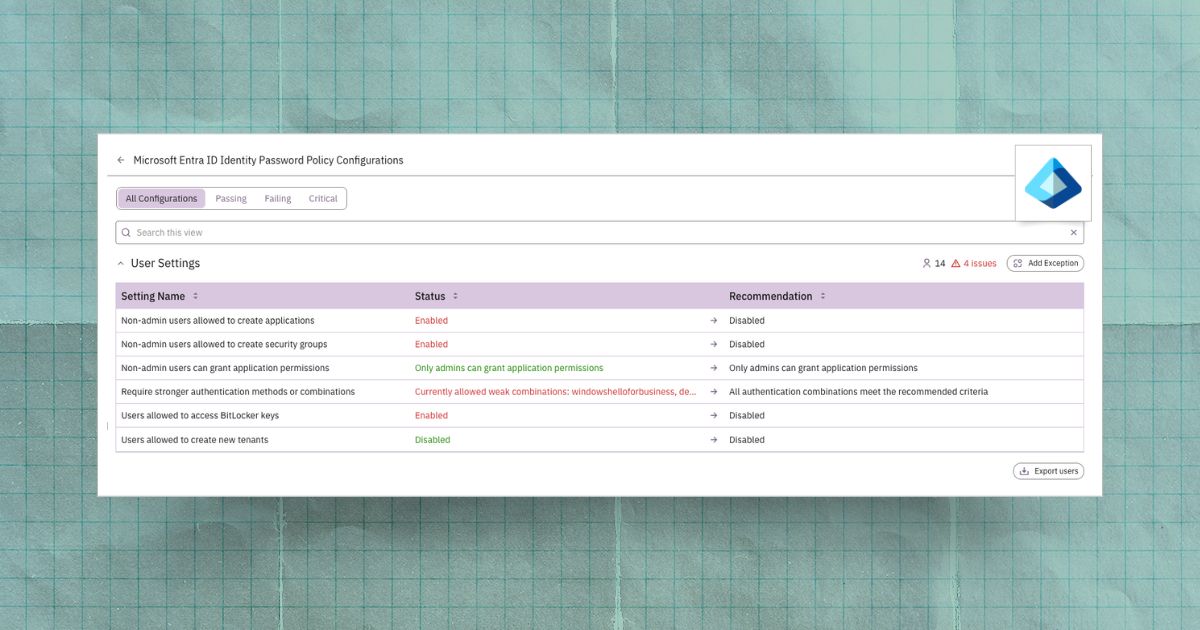Click the red warning triangle icon
1200x630 pixels.
[956, 264]
